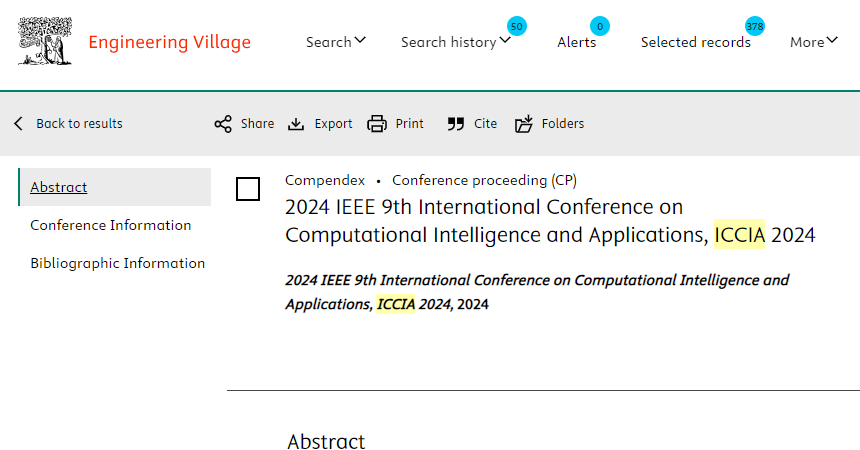This screenshot has height=450, width=860.
Task: Click the Export download icon
Action: coord(296,124)
